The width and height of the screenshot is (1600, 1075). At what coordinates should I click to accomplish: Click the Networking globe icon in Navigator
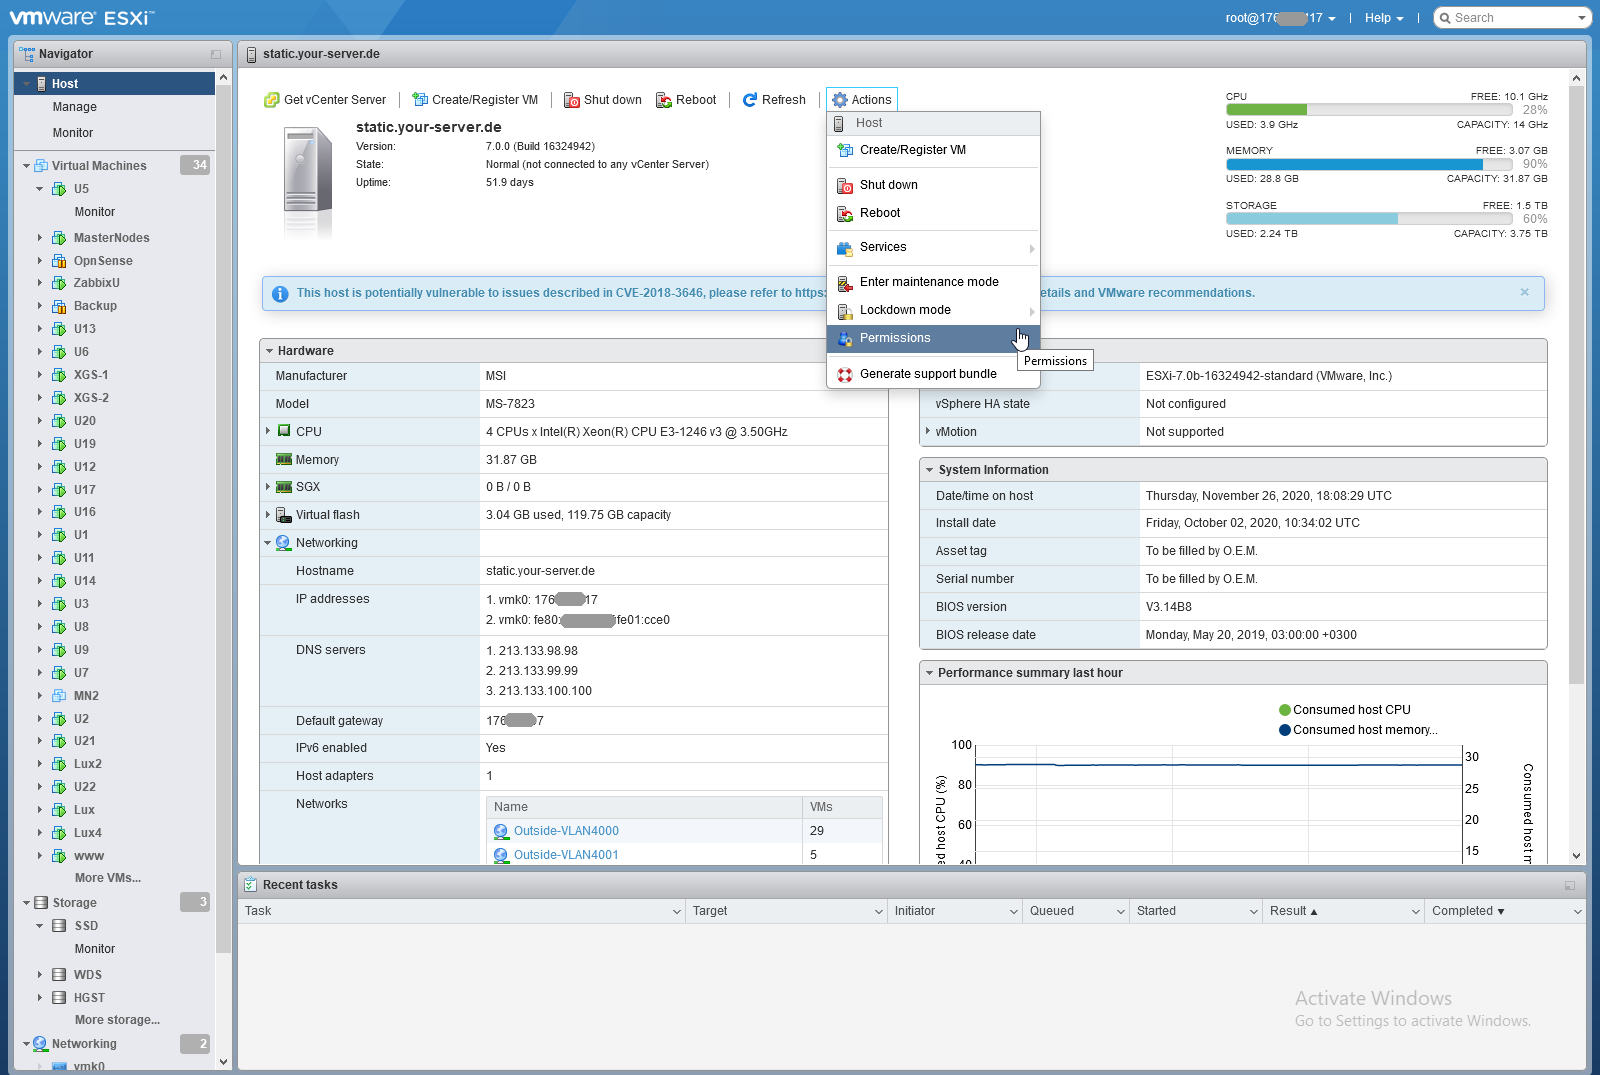[x=40, y=1044]
